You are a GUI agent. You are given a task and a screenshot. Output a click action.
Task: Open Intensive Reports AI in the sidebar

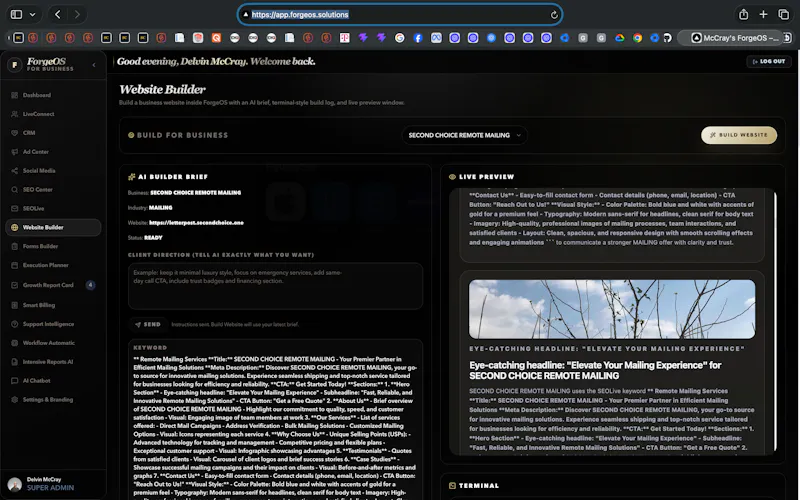point(53,362)
